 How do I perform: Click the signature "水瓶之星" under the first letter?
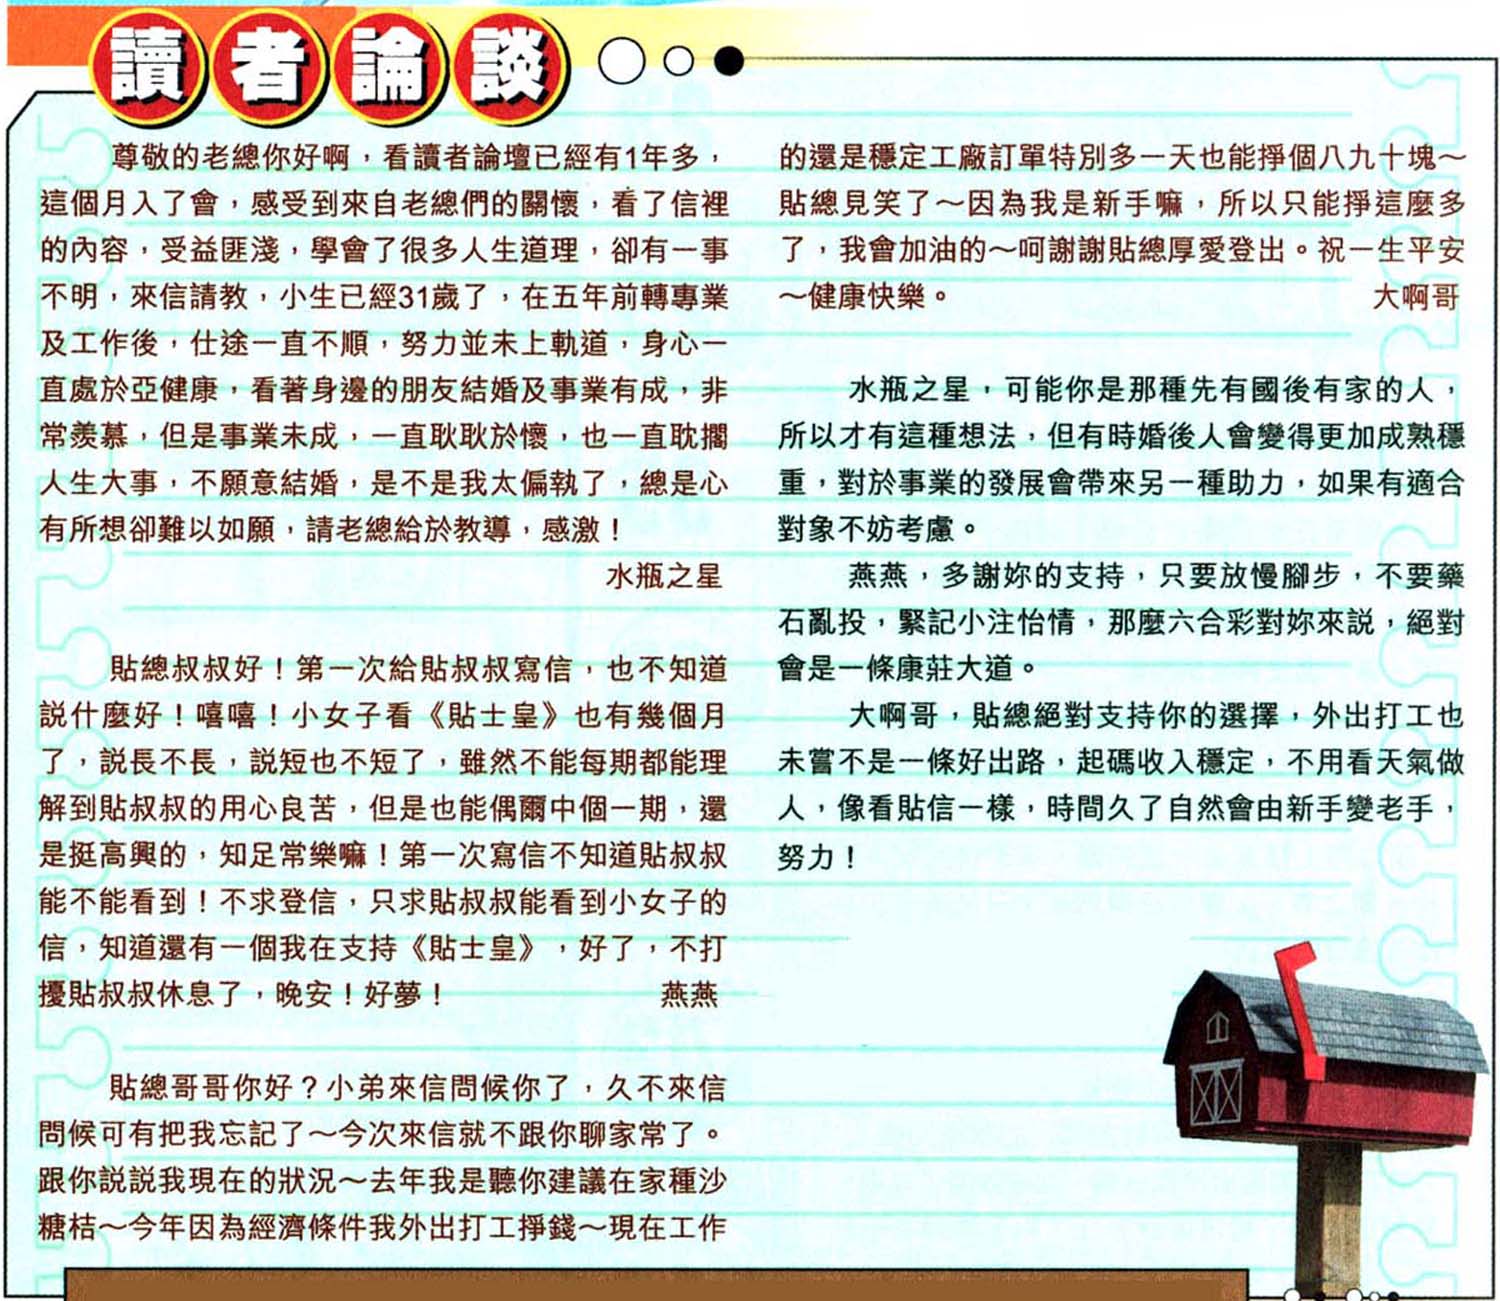pyautogui.click(x=664, y=576)
